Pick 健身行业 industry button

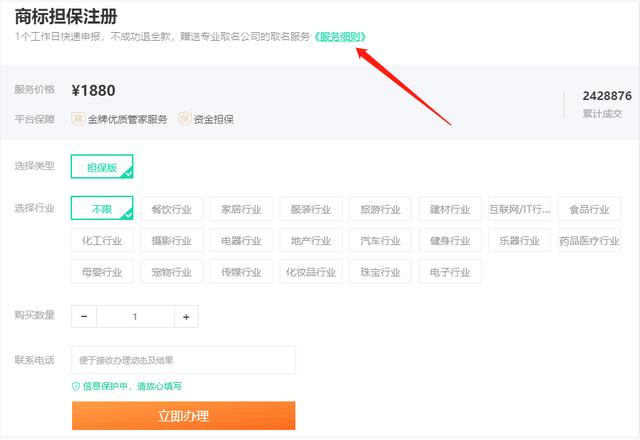(450, 240)
